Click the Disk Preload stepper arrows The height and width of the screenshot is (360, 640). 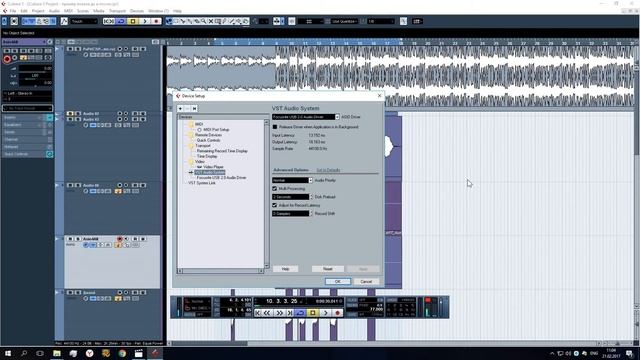pos(311,197)
